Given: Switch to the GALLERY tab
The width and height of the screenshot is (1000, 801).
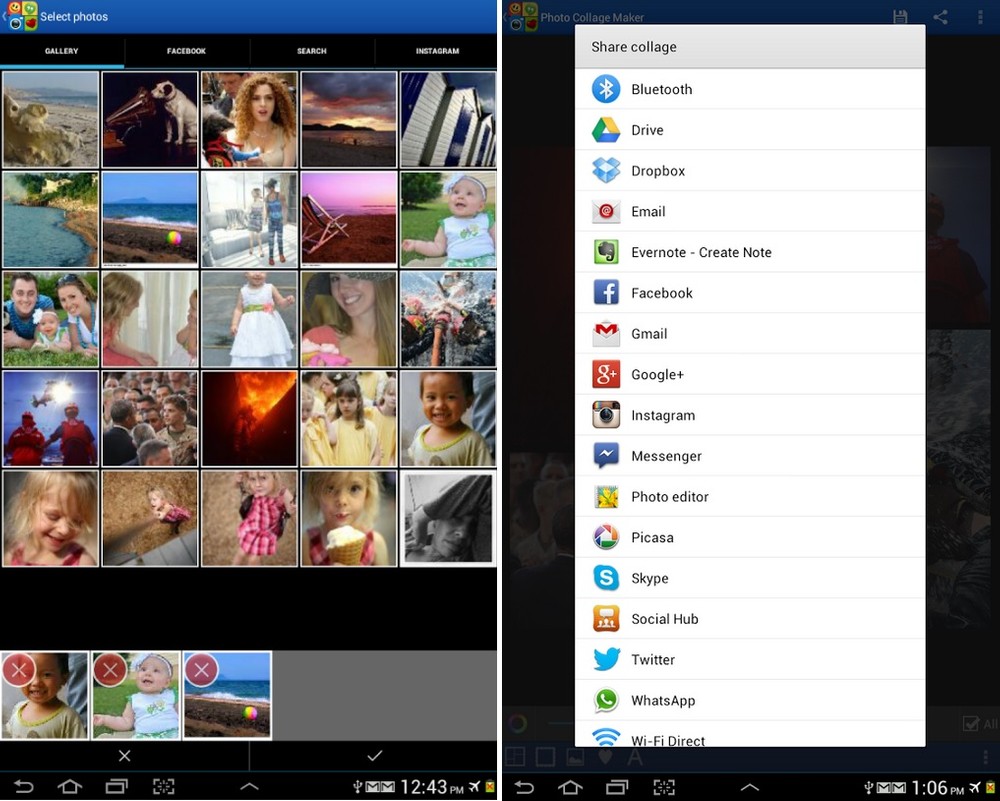Looking at the screenshot, I should 62,51.
